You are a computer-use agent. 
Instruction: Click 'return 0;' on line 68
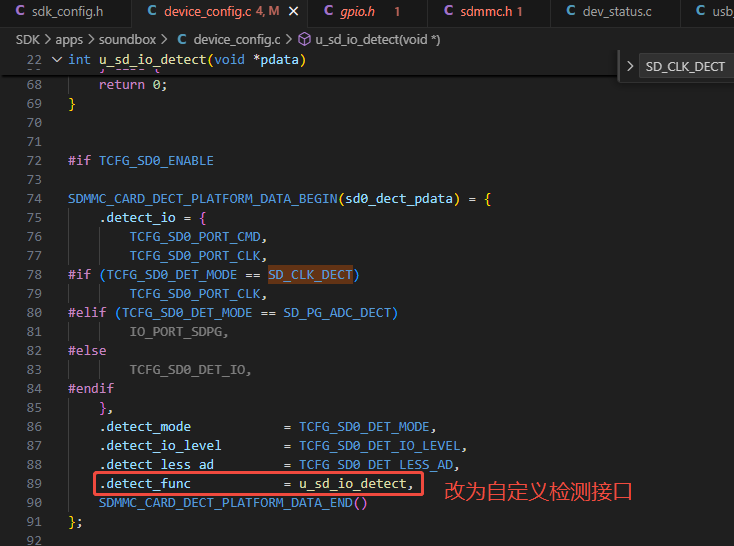point(133,85)
